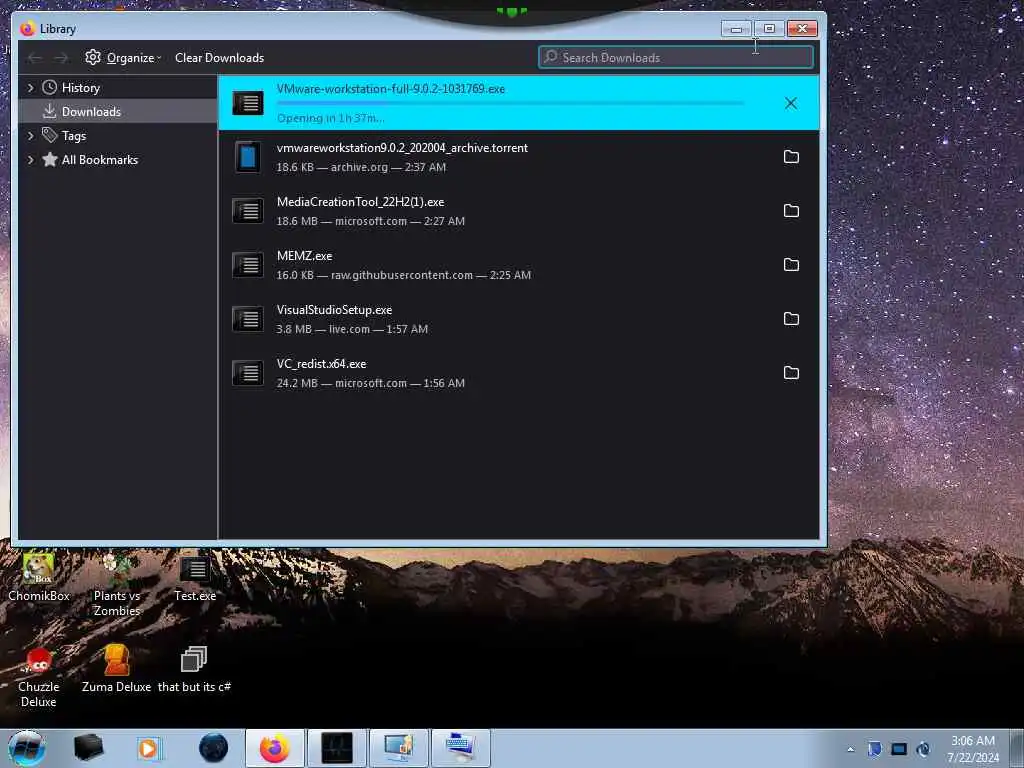1024x768 pixels.
Task: Show hidden system tray icons
Action: pyautogui.click(x=850, y=749)
